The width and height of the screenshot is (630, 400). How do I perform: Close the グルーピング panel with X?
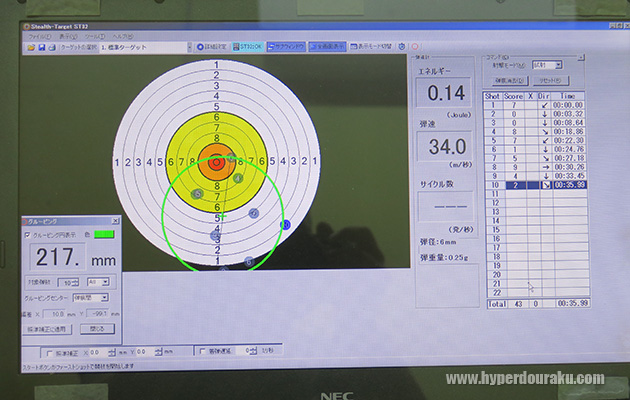[116, 221]
